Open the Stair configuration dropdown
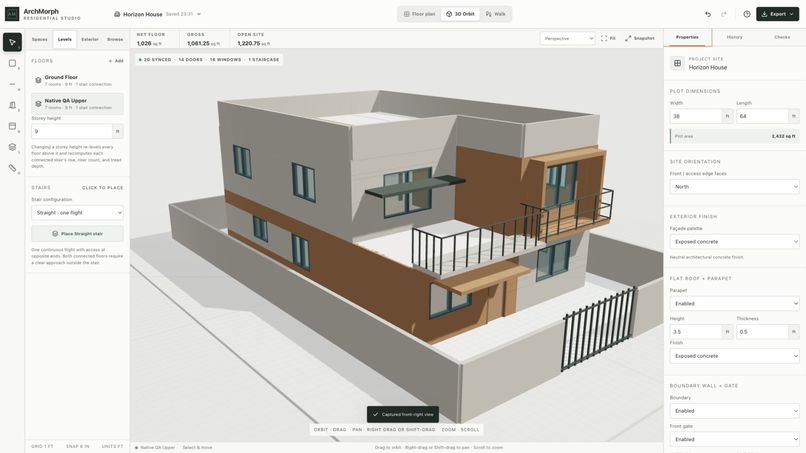This screenshot has width=806, height=453. (77, 212)
